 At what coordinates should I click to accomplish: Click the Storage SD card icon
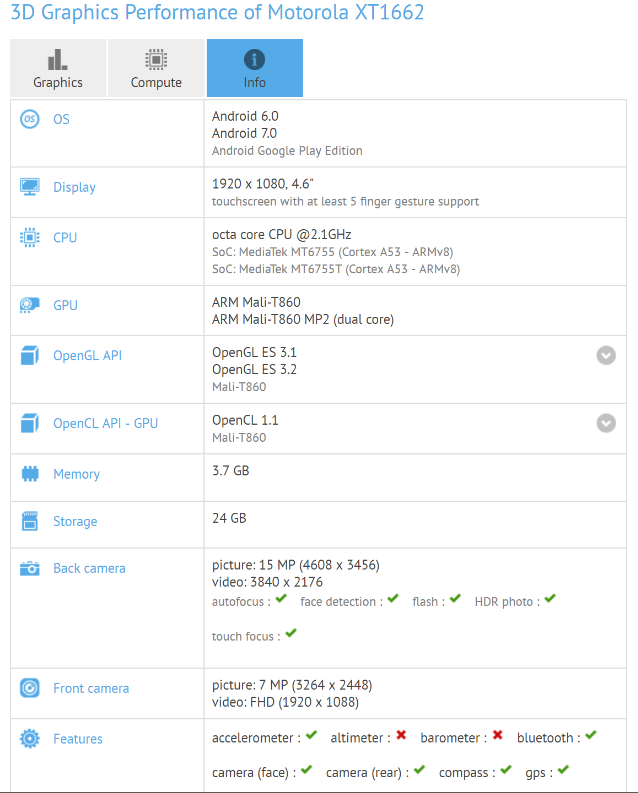(x=30, y=521)
